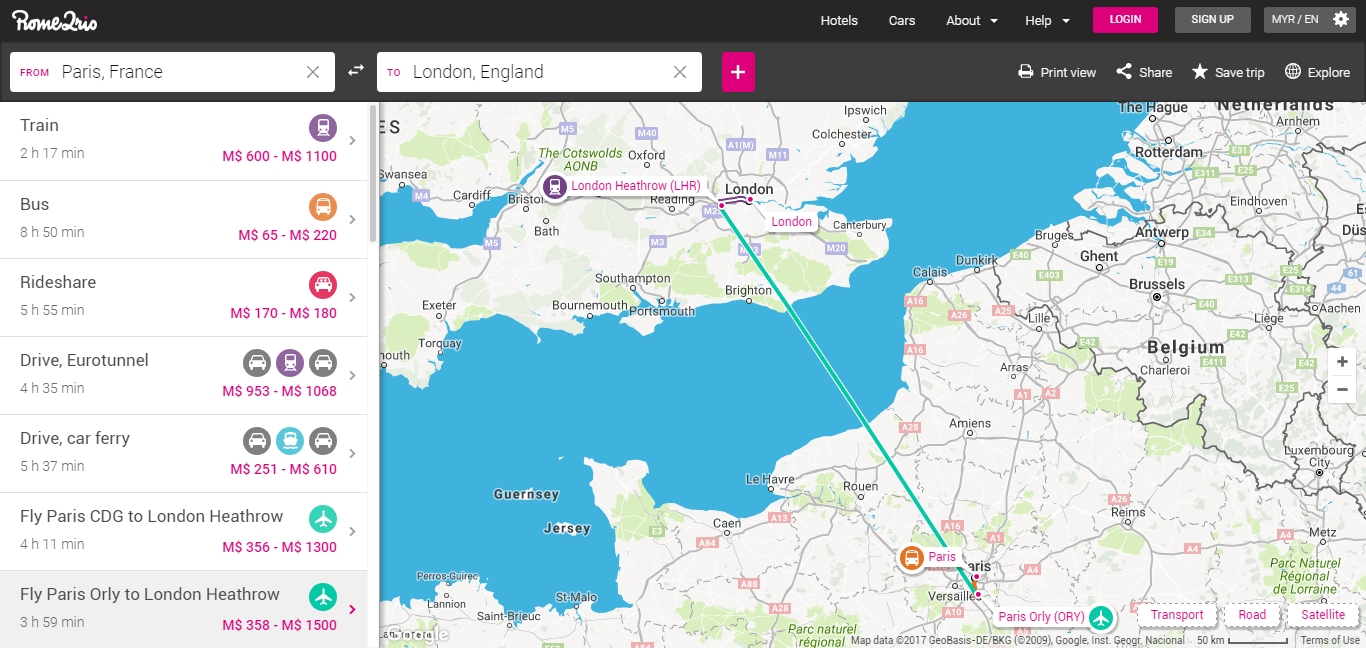The height and width of the screenshot is (648, 1366).
Task: Click plane icon in Fly Paris CDG row
Action: click(322, 519)
